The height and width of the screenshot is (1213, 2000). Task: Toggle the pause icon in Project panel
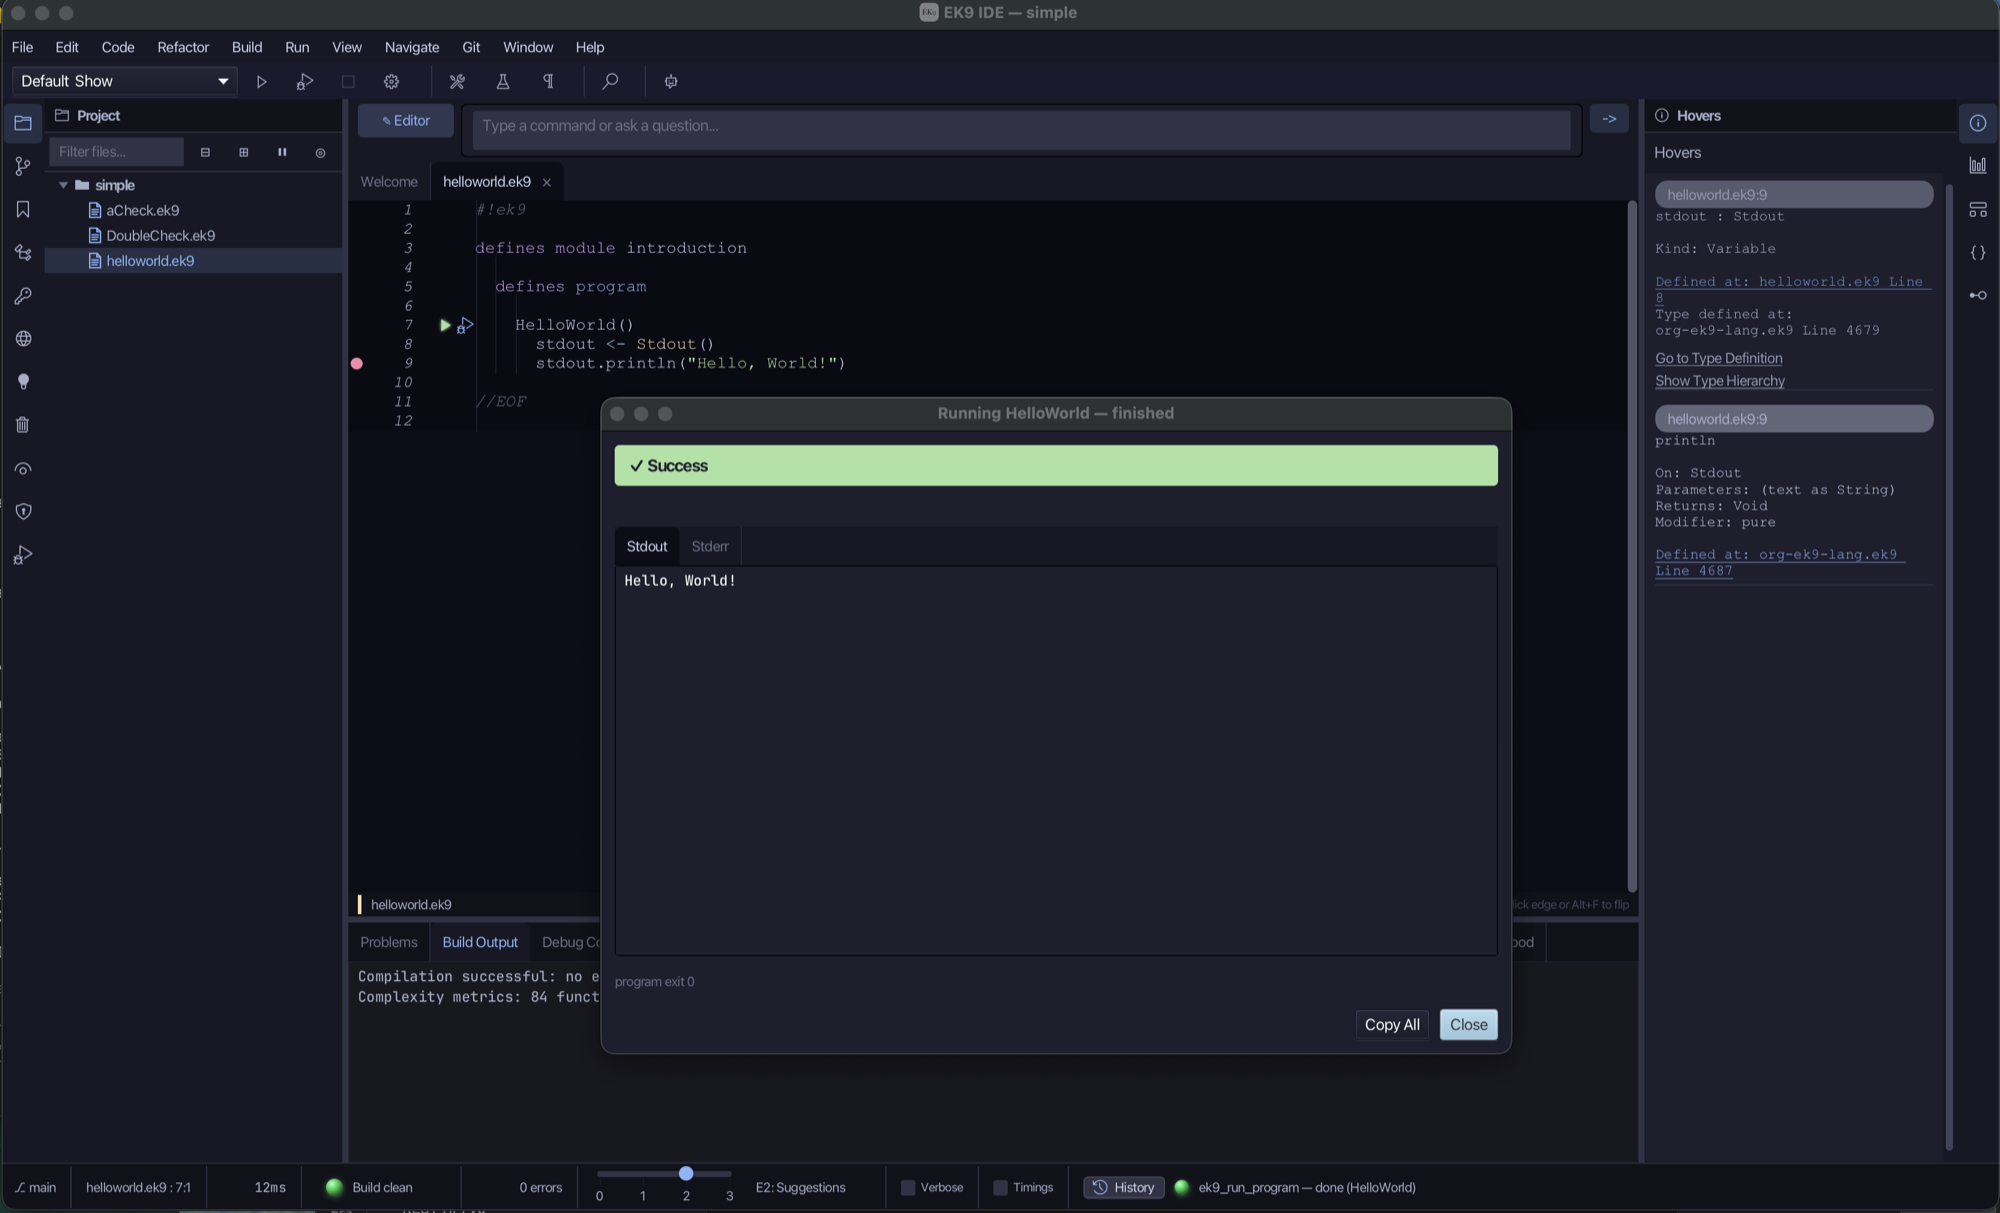click(282, 152)
